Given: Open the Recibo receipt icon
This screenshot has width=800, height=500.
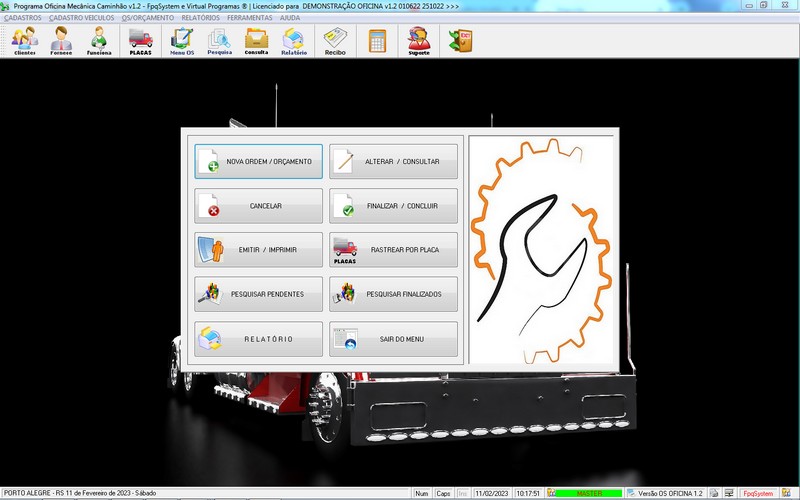Looking at the screenshot, I should click(x=335, y=41).
